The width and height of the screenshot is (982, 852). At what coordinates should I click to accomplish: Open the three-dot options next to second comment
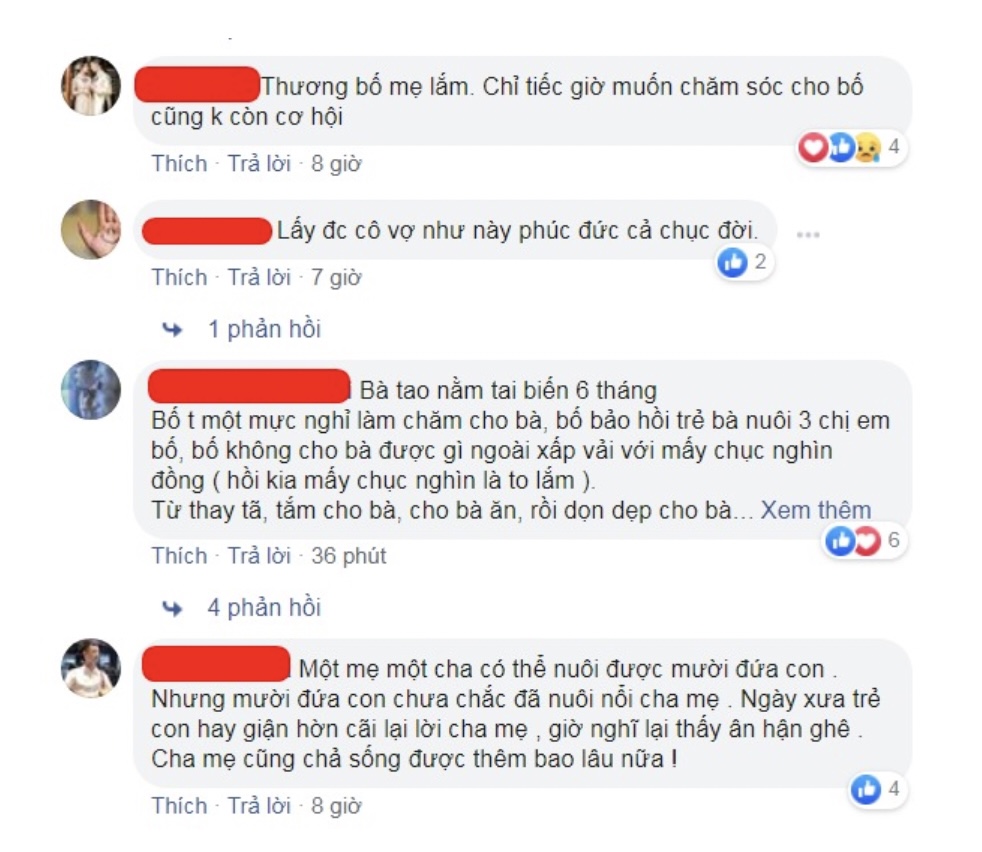coord(808,235)
